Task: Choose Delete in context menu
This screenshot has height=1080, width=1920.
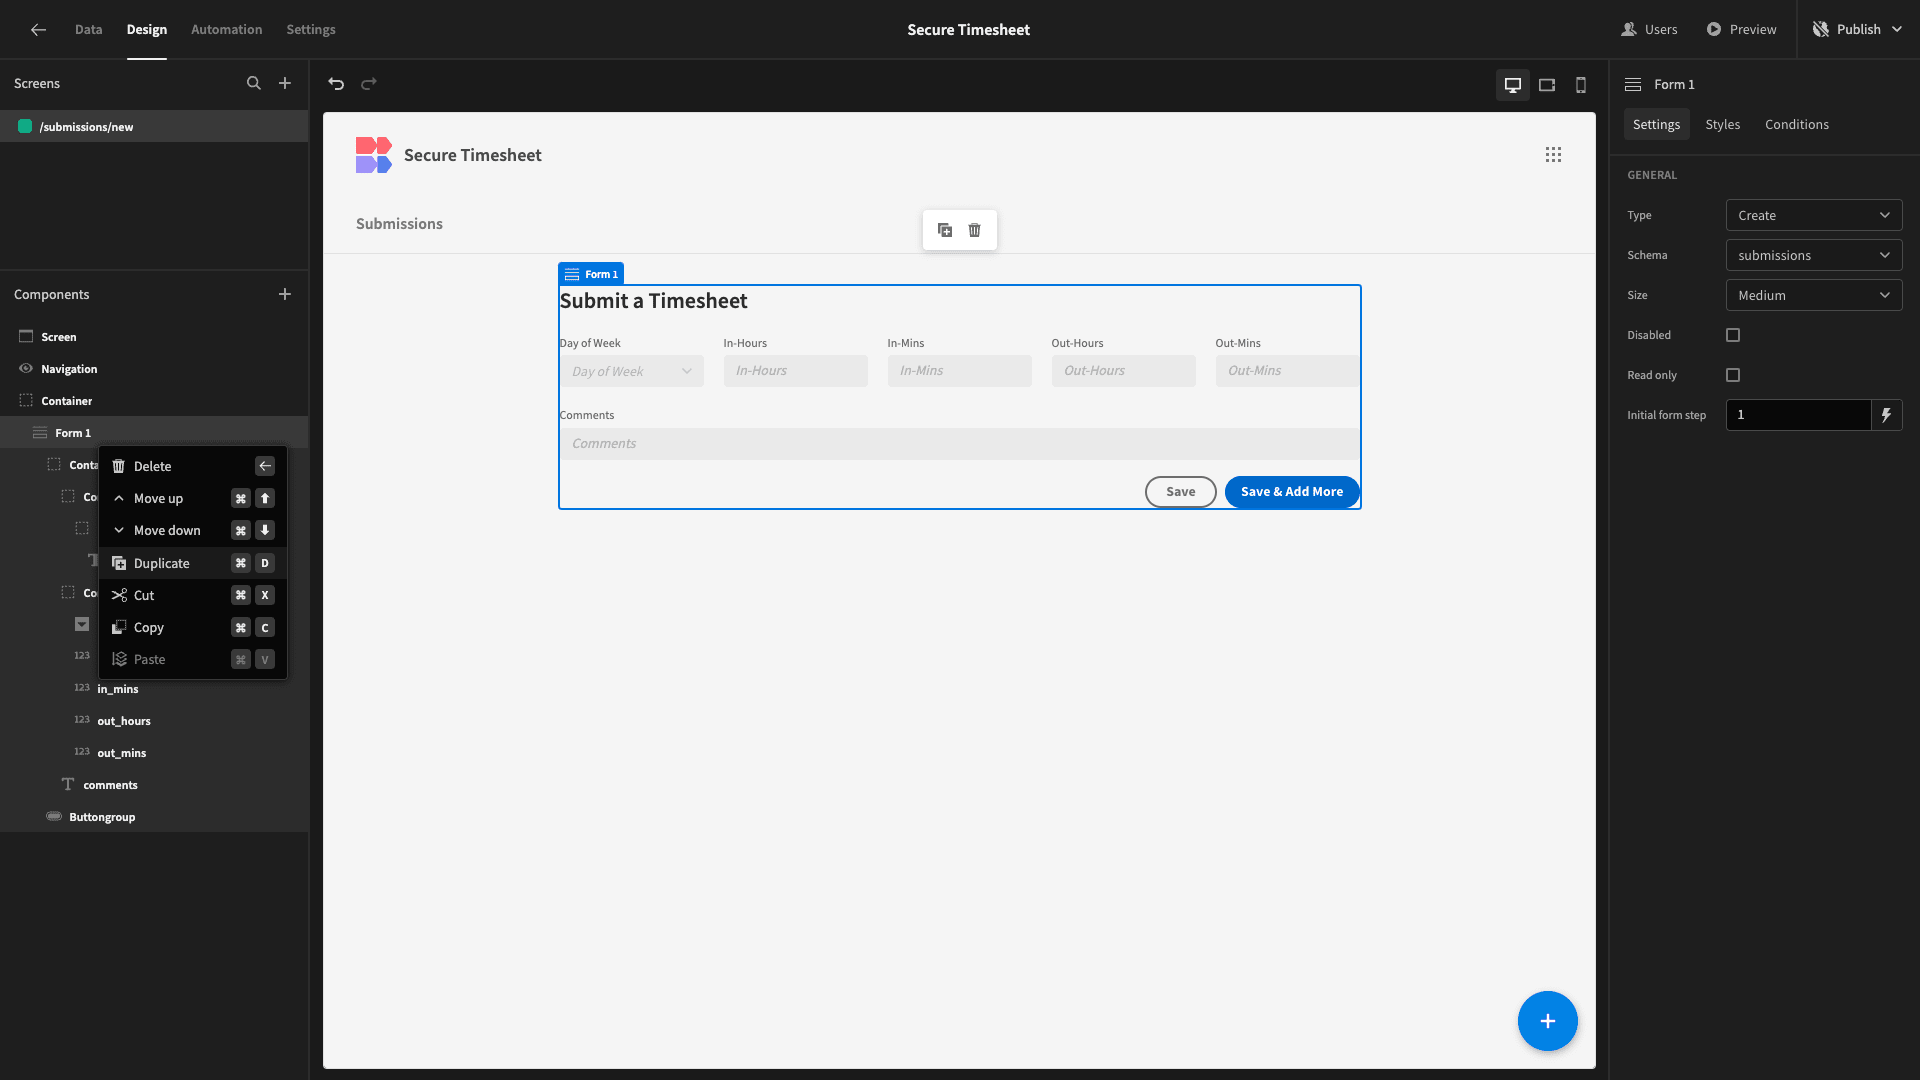Action: point(193,466)
